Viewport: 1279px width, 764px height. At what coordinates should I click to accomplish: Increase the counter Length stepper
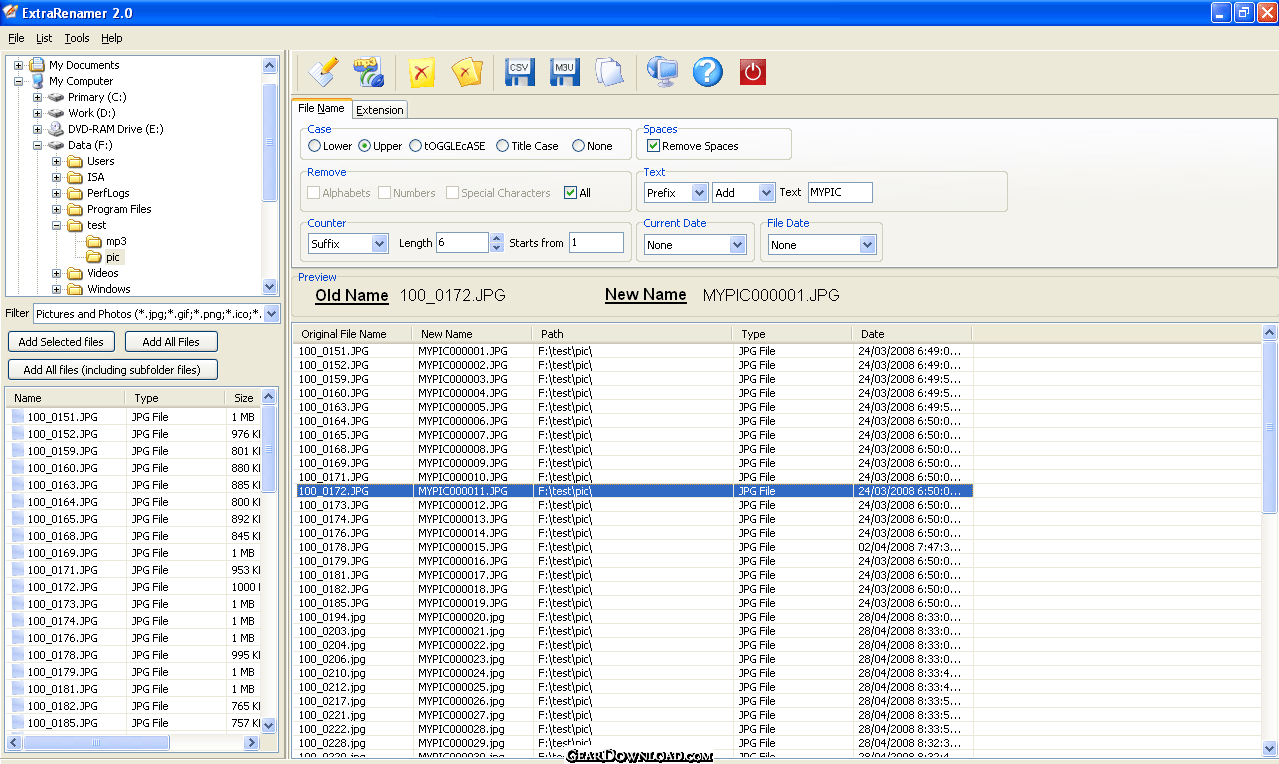pyautogui.click(x=496, y=238)
